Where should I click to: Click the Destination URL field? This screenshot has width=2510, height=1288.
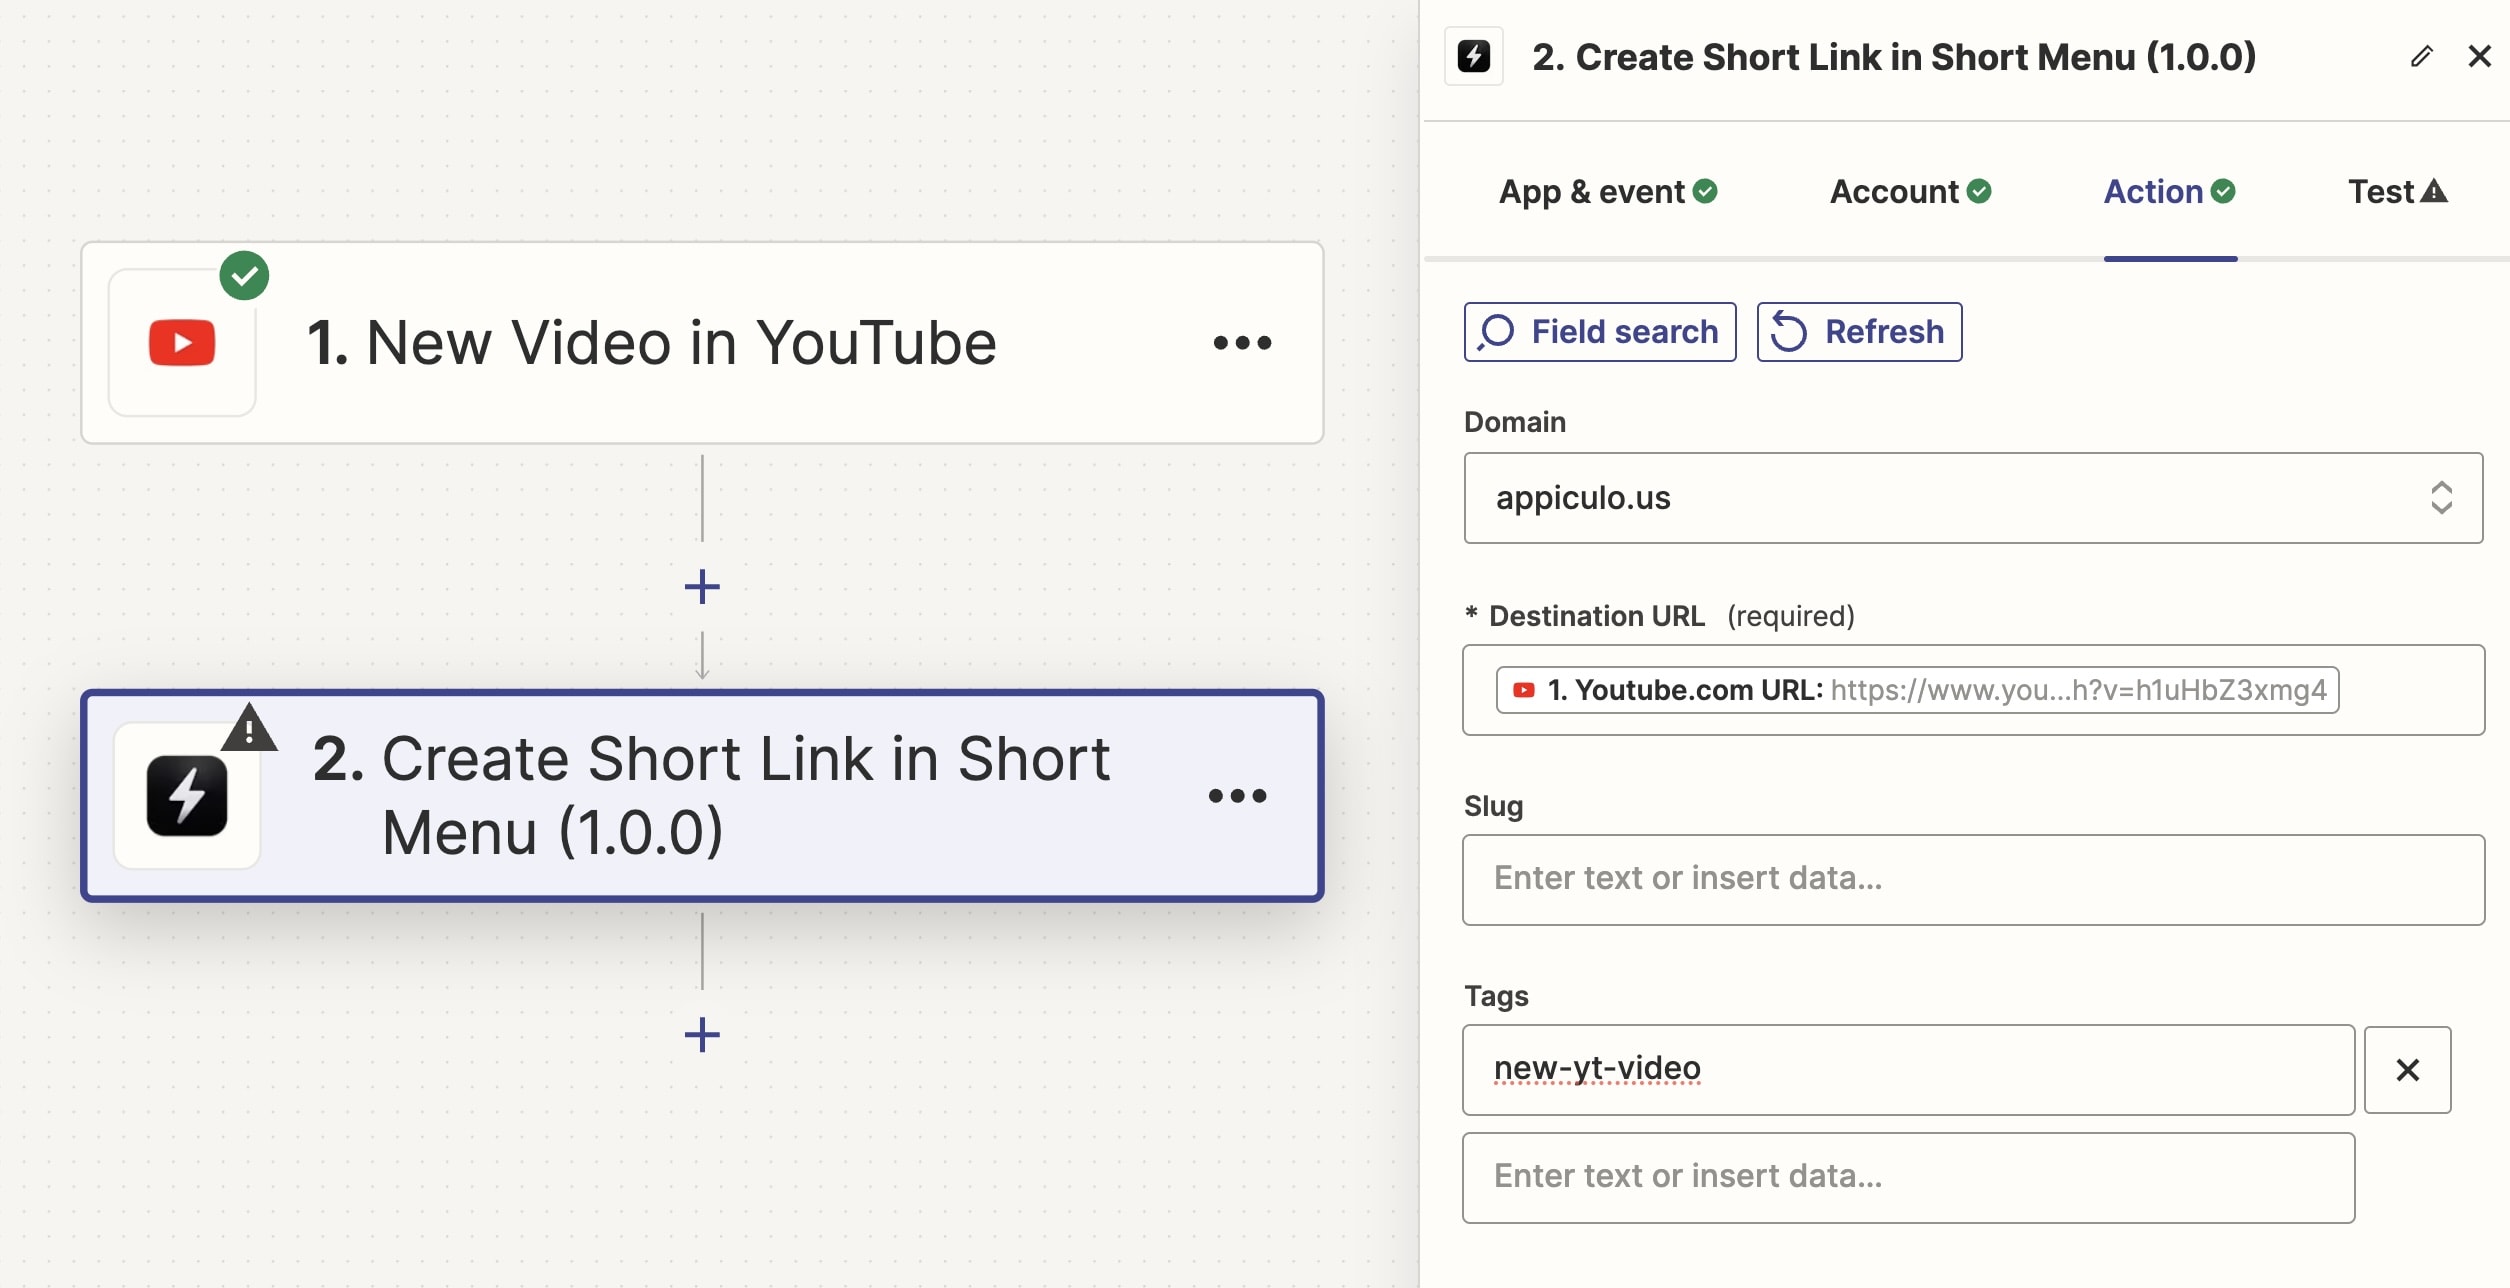click(x=1973, y=690)
